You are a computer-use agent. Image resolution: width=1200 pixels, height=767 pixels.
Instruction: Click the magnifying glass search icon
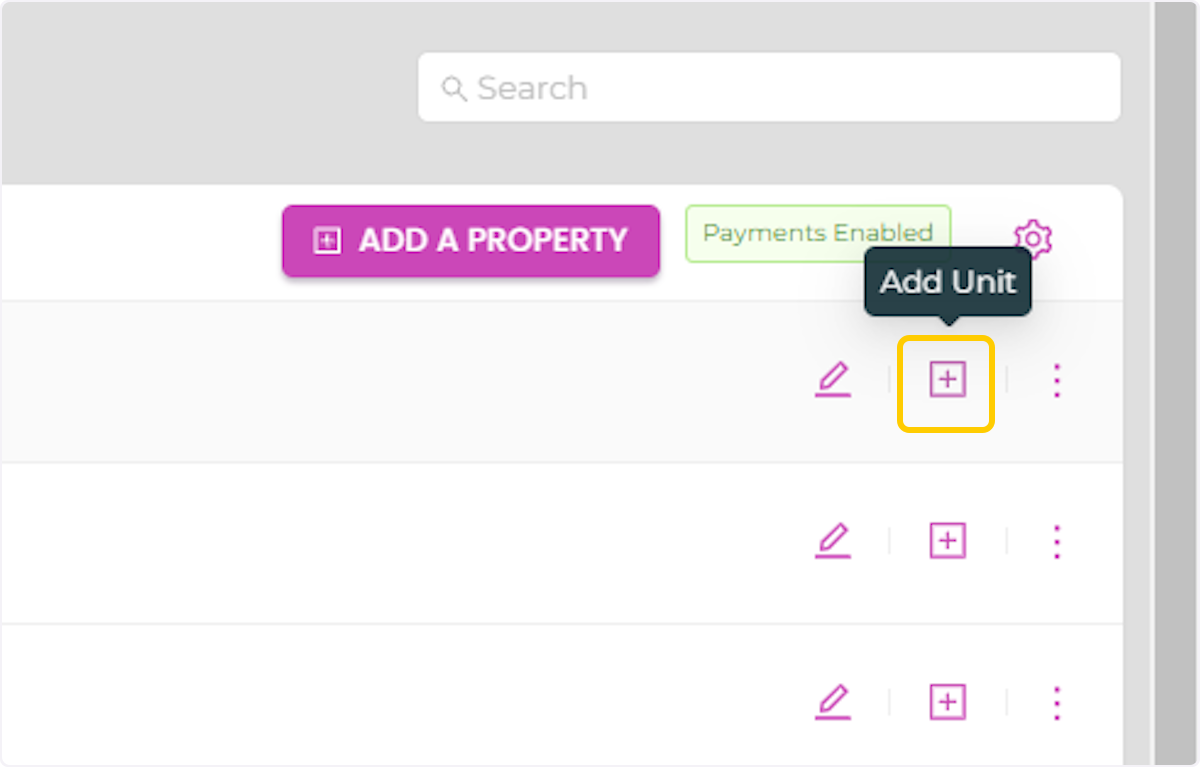[x=454, y=89]
